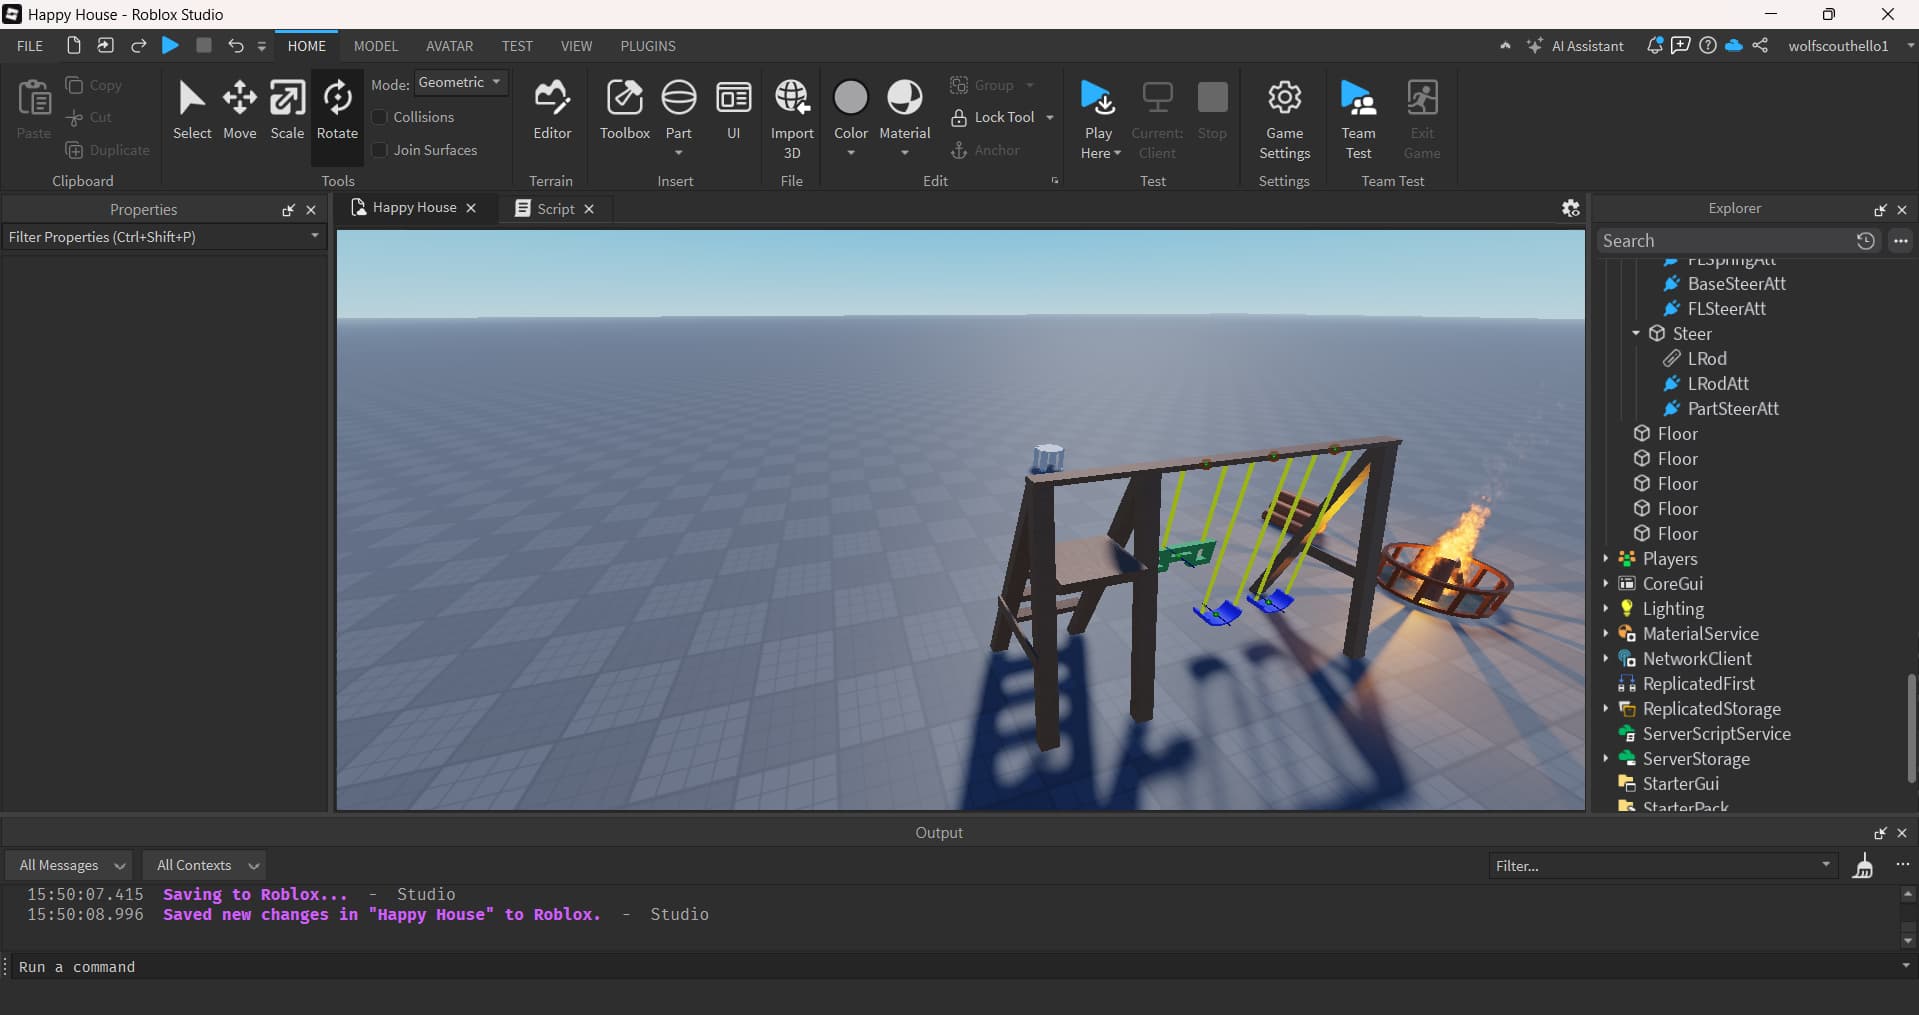This screenshot has height=1015, width=1919.
Task: Choose the Move tool
Action: coord(240,110)
